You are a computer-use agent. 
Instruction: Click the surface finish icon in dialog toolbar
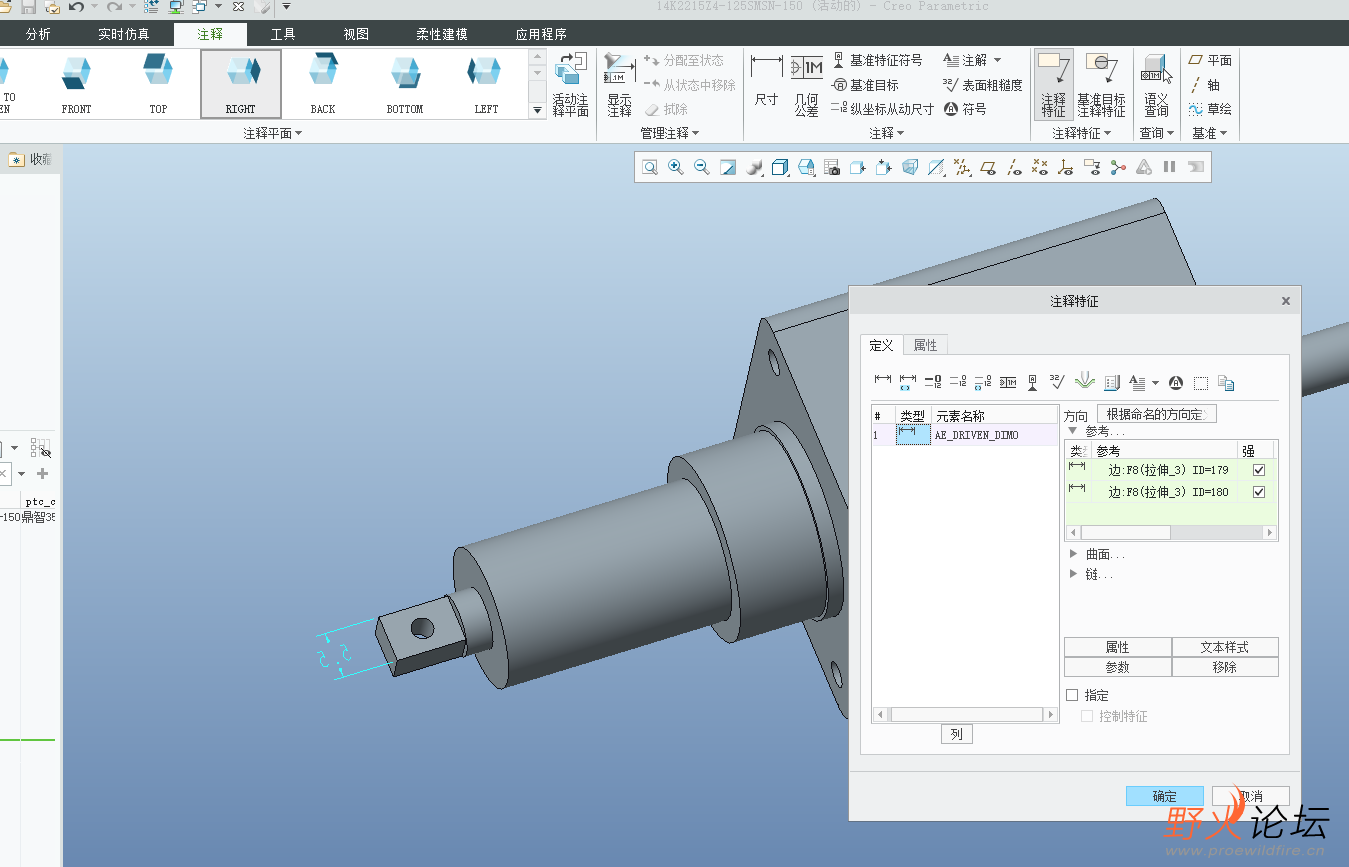point(1057,382)
